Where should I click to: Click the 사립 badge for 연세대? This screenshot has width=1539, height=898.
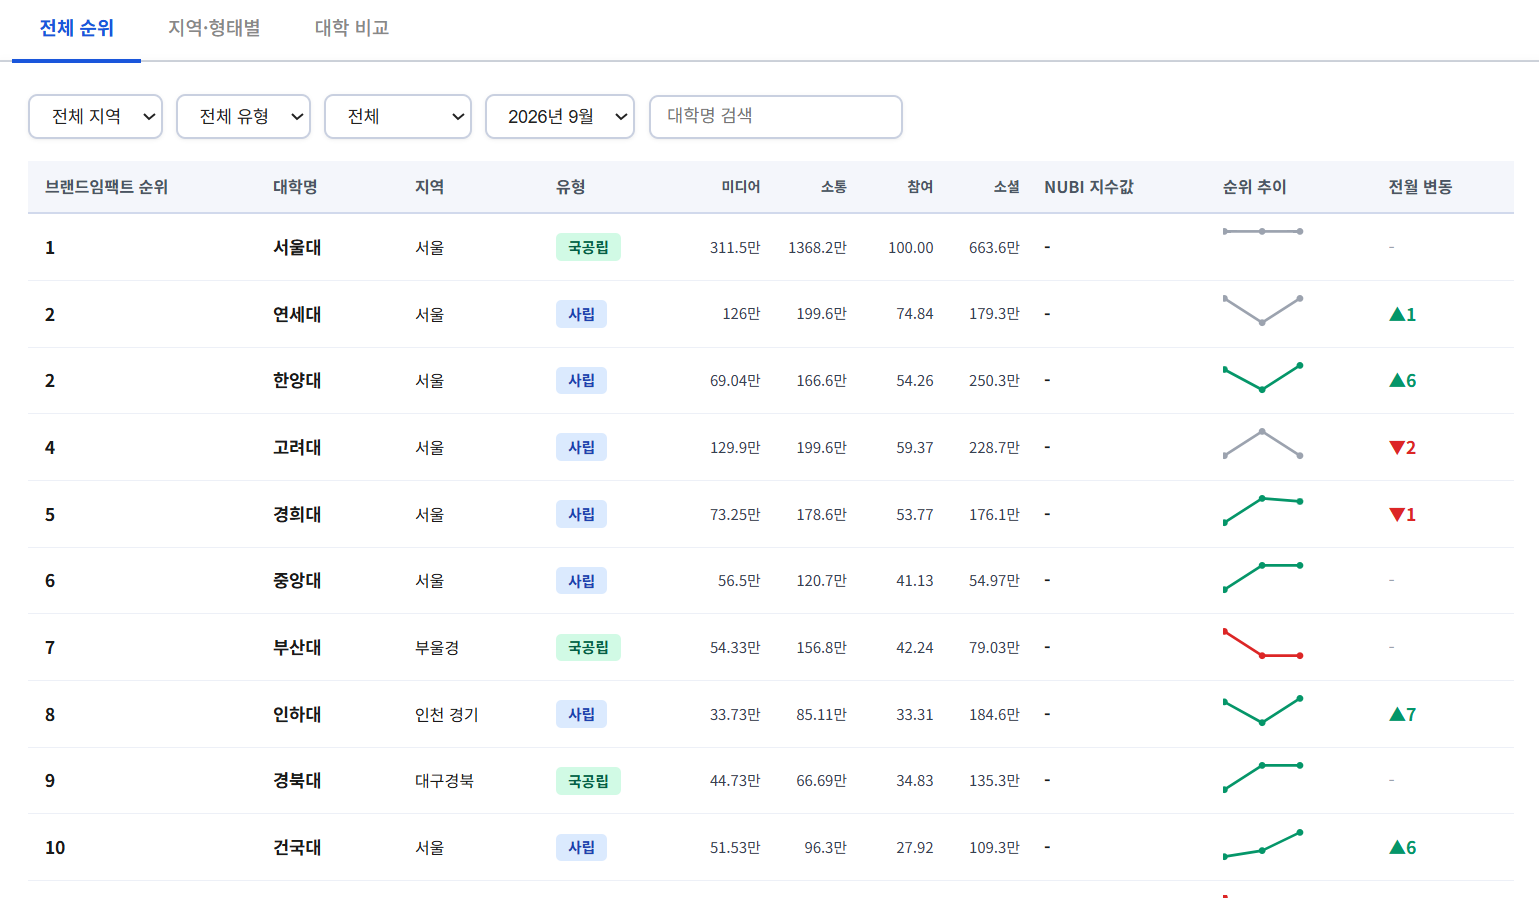pos(581,314)
